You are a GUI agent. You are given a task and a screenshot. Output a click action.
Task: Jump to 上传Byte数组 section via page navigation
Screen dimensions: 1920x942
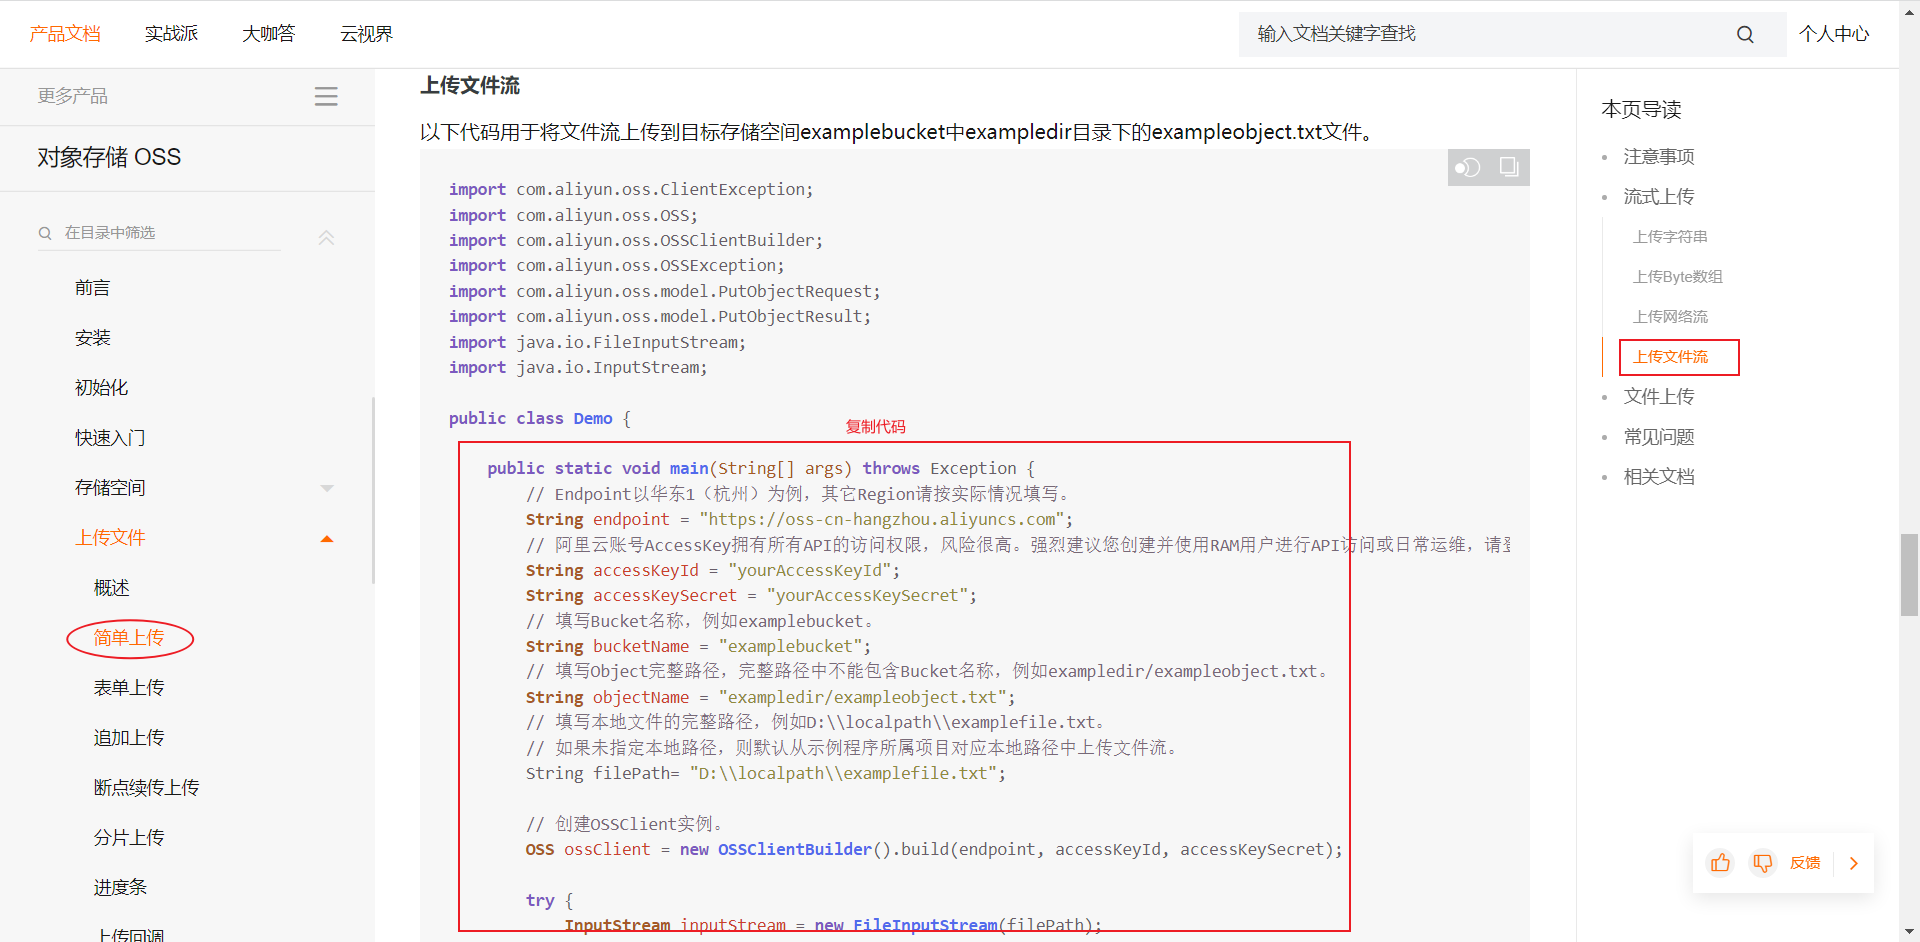(1678, 276)
